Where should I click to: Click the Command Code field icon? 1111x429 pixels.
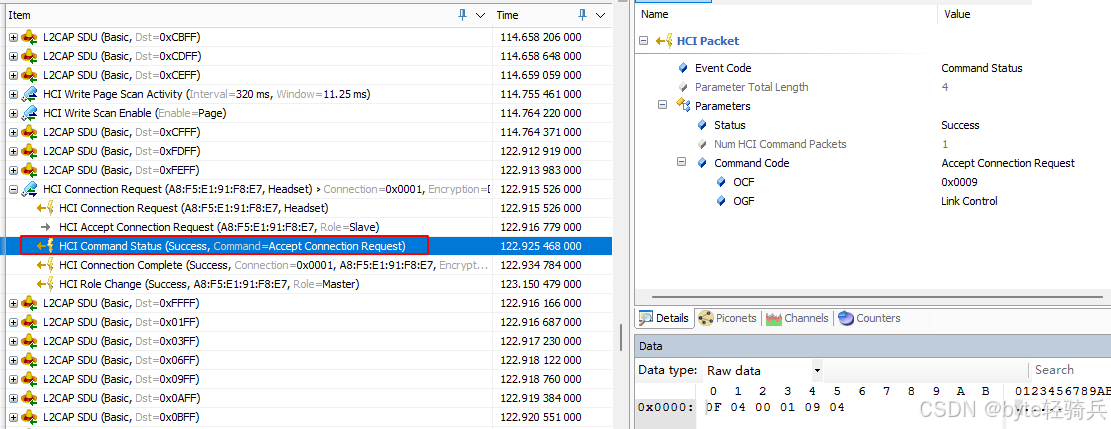[702, 163]
